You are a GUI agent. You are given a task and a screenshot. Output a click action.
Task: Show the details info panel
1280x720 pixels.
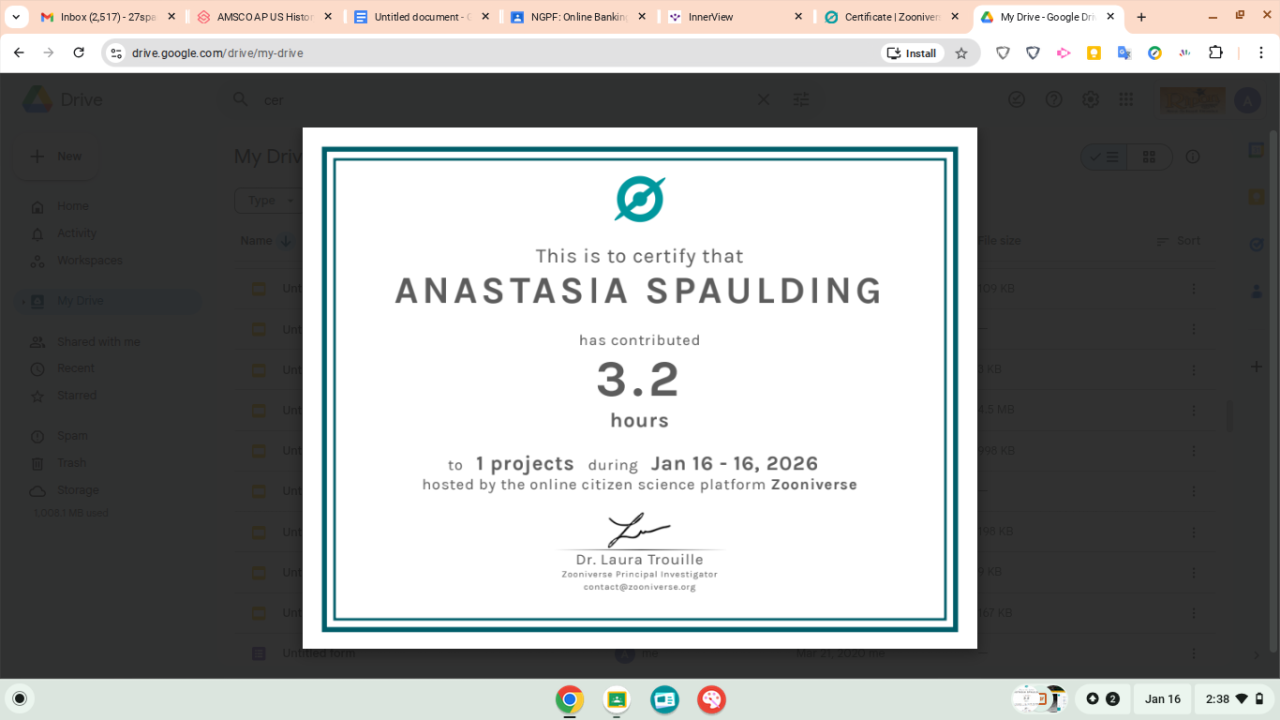(1192, 157)
